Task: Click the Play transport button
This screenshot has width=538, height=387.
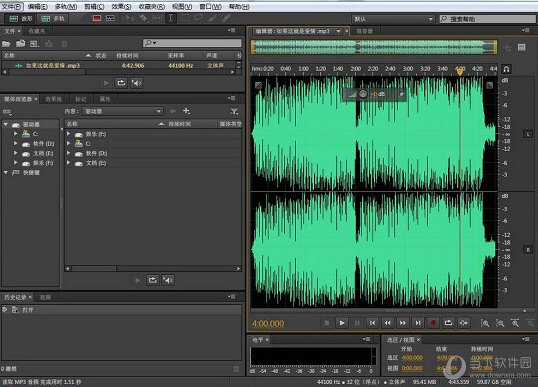Action: [x=342, y=323]
